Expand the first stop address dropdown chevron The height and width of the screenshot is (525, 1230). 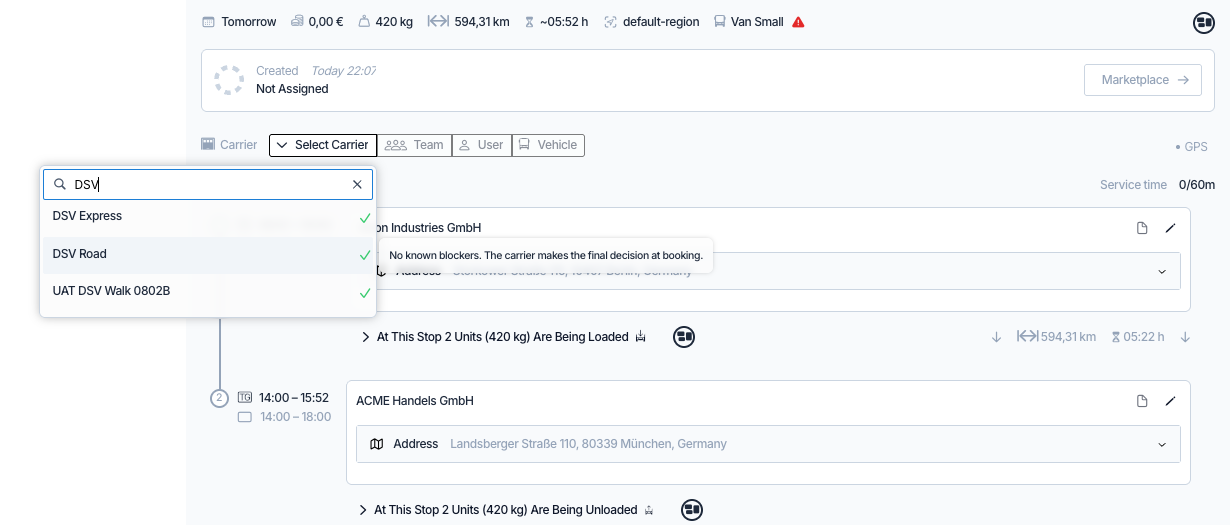[1162, 271]
